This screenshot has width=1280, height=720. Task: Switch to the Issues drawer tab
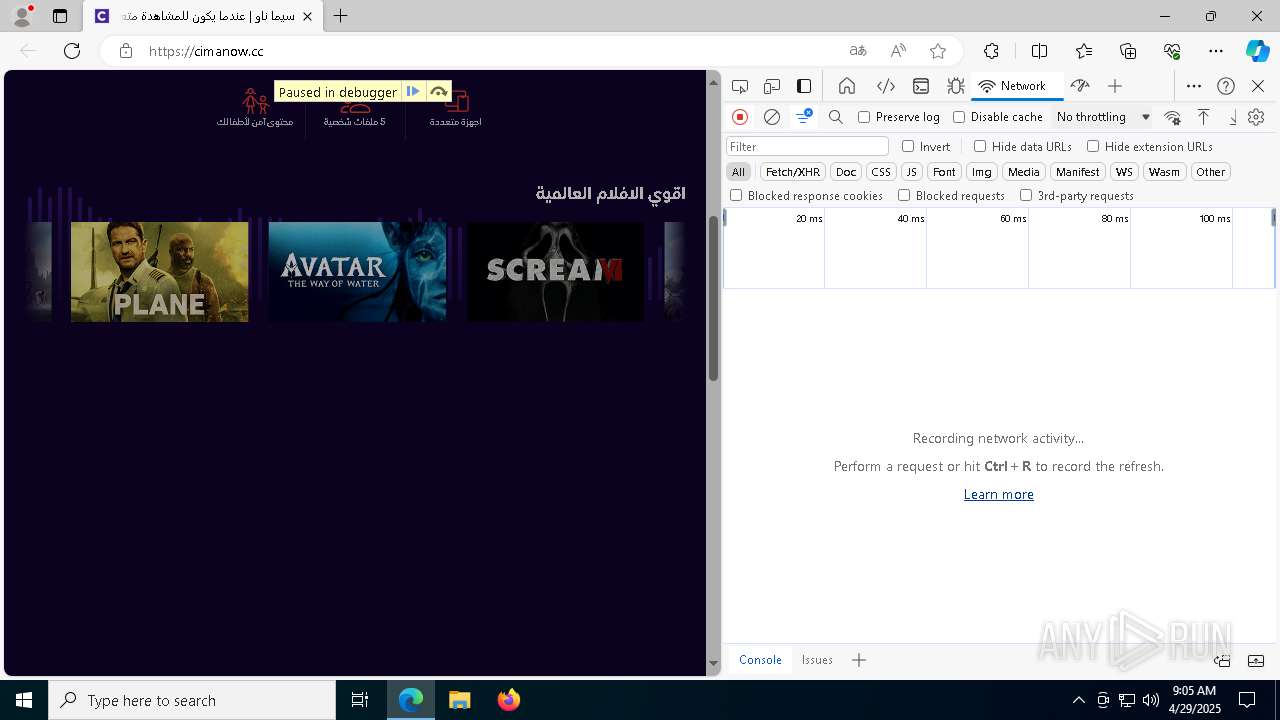[x=817, y=660]
